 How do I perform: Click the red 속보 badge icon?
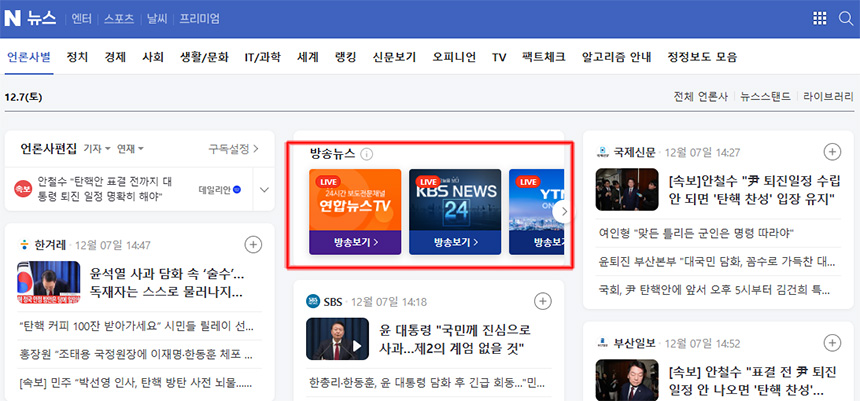point(23,189)
